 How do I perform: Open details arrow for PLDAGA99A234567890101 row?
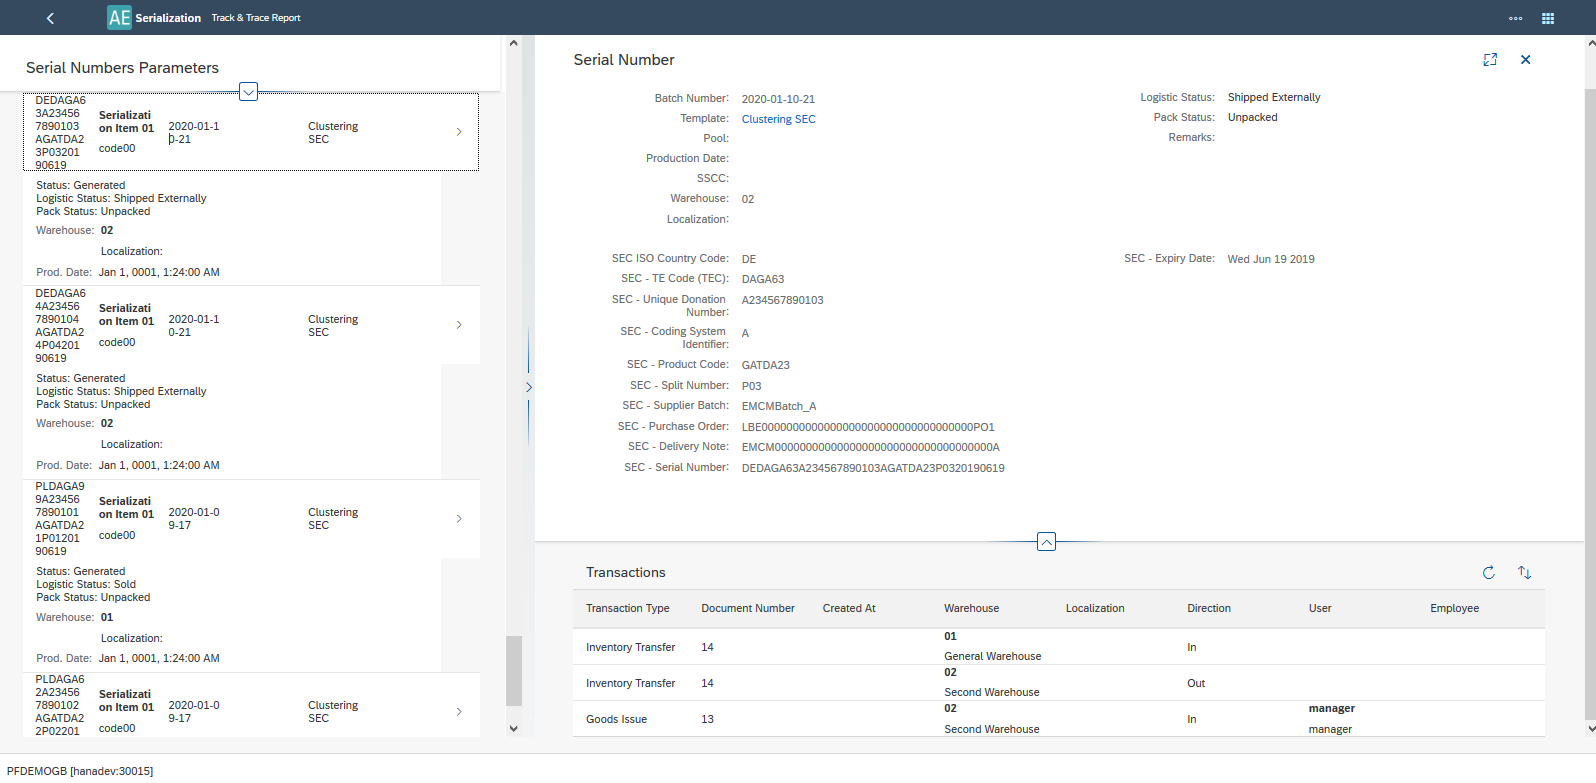tap(459, 519)
